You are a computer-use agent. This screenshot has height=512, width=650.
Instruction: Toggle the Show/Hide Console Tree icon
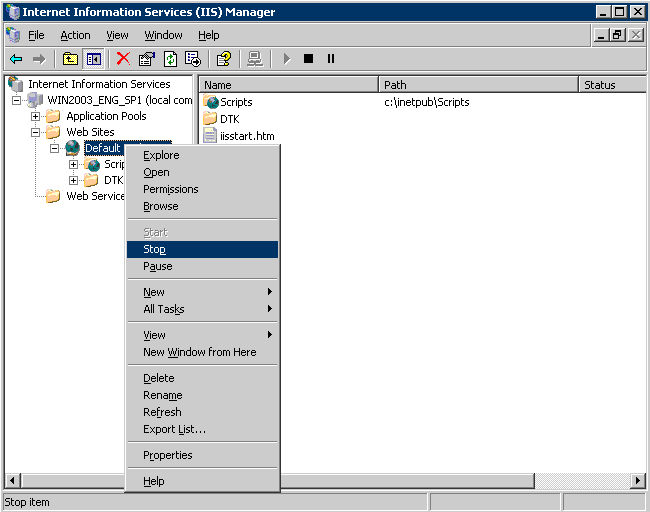[93, 59]
